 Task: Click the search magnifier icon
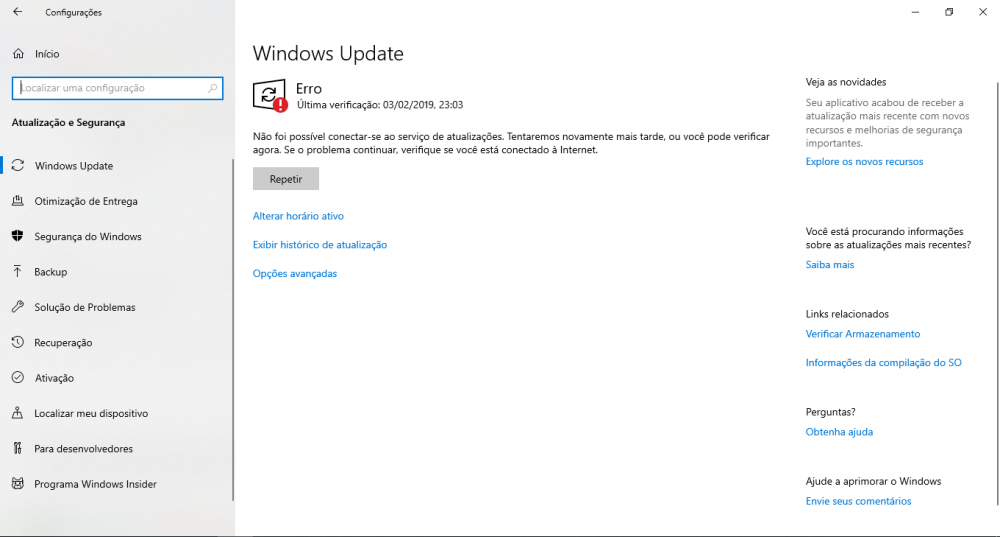[212, 88]
